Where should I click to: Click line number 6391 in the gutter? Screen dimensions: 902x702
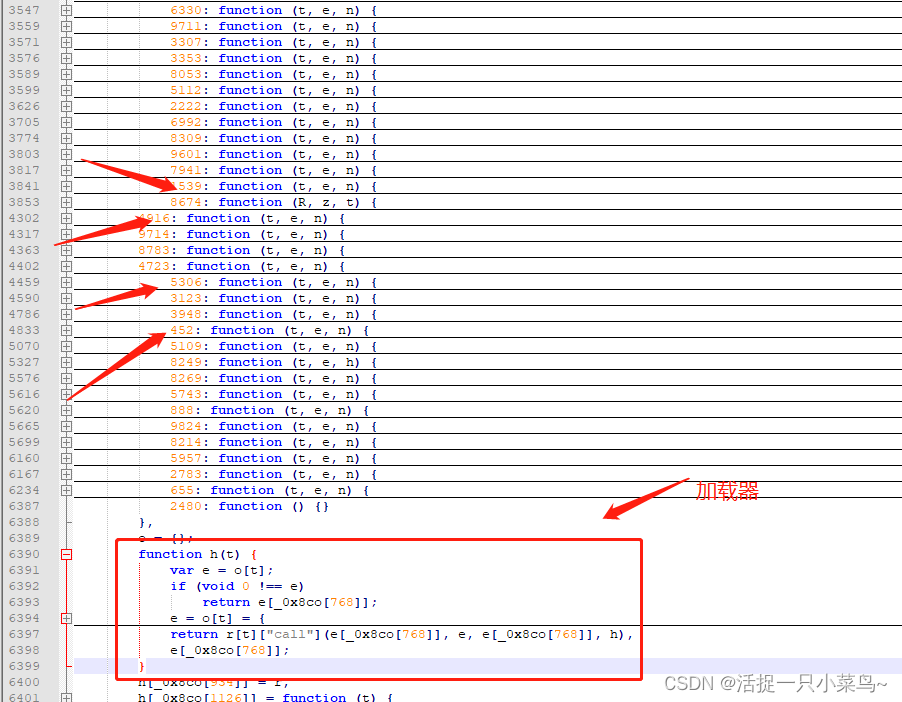tap(24, 570)
